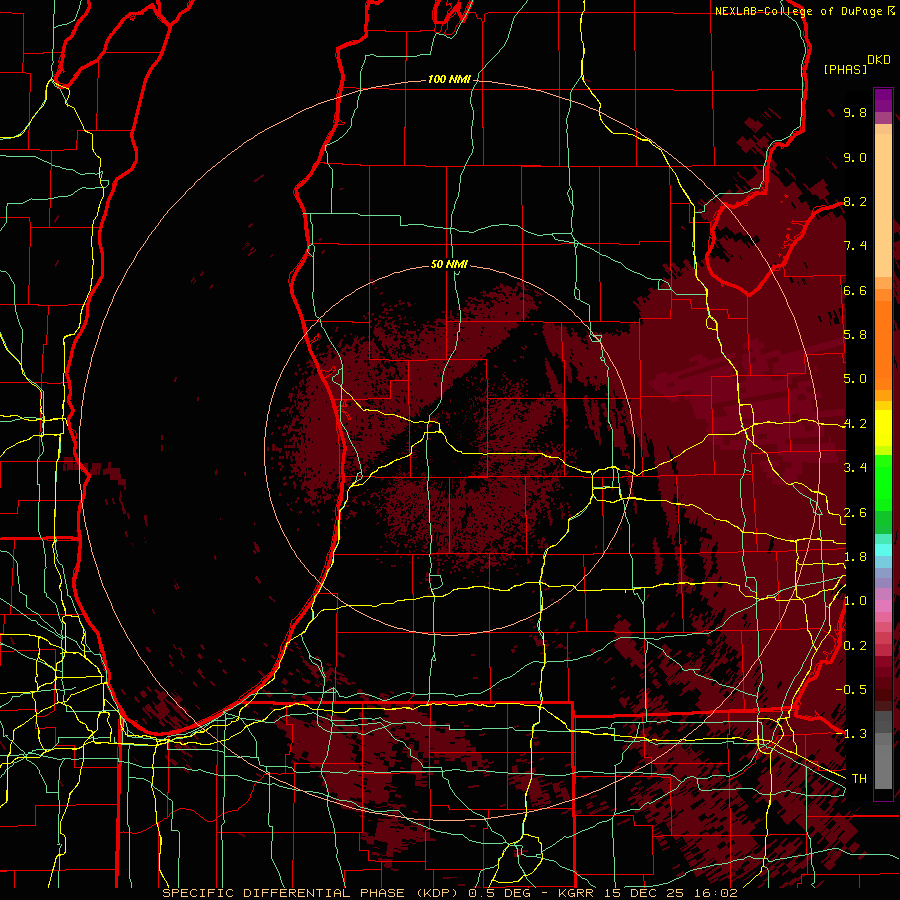Click the DKD label above the scale
The width and height of the screenshot is (900, 900).
coord(879,60)
